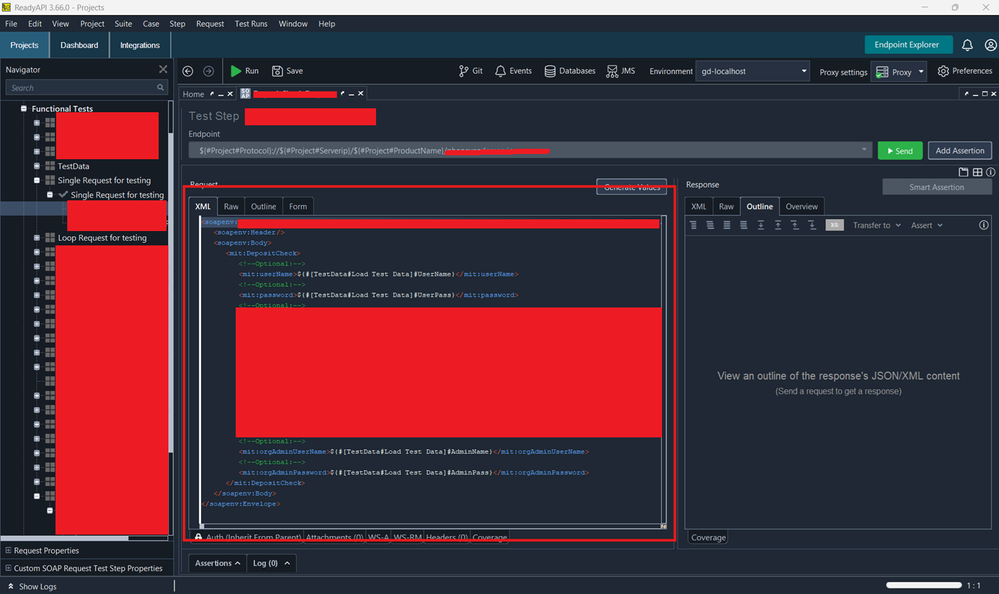Open the Test Runs menu
Viewport: 999px width, 594px height.
[x=251, y=24]
